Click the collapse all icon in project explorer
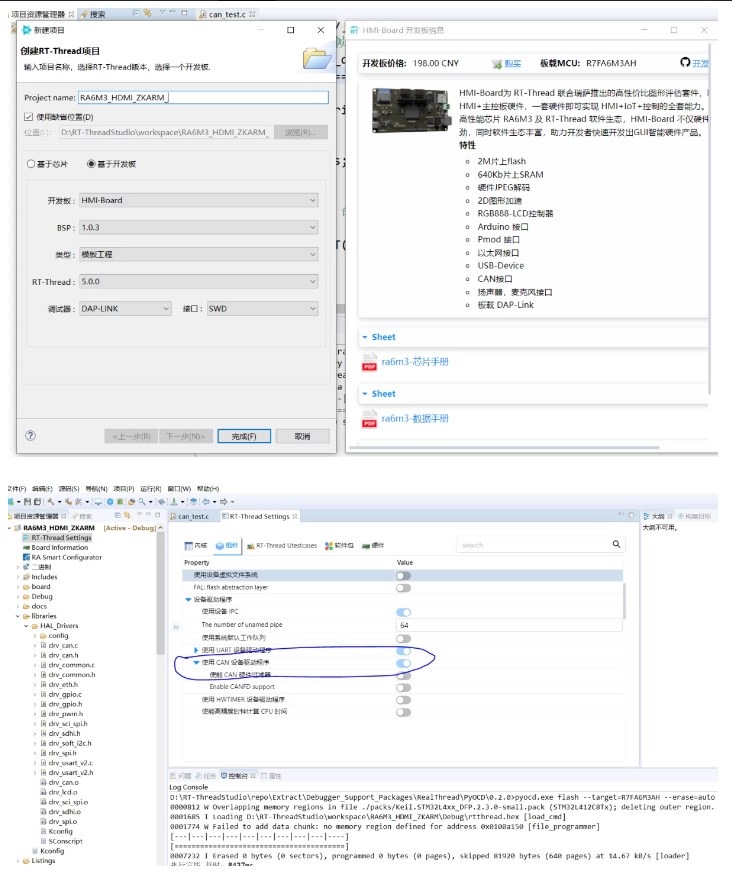Screen dimensions: 732x874 (x=118, y=516)
